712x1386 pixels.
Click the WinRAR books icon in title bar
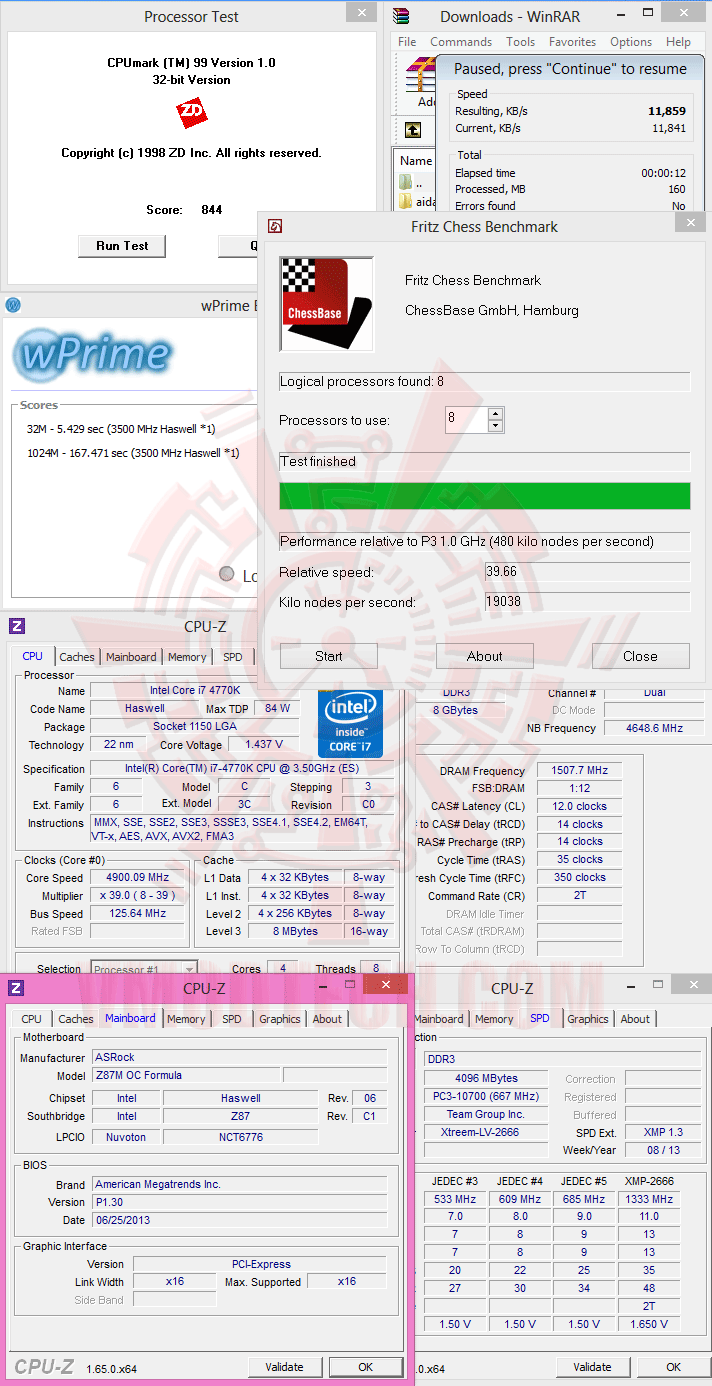[401, 16]
